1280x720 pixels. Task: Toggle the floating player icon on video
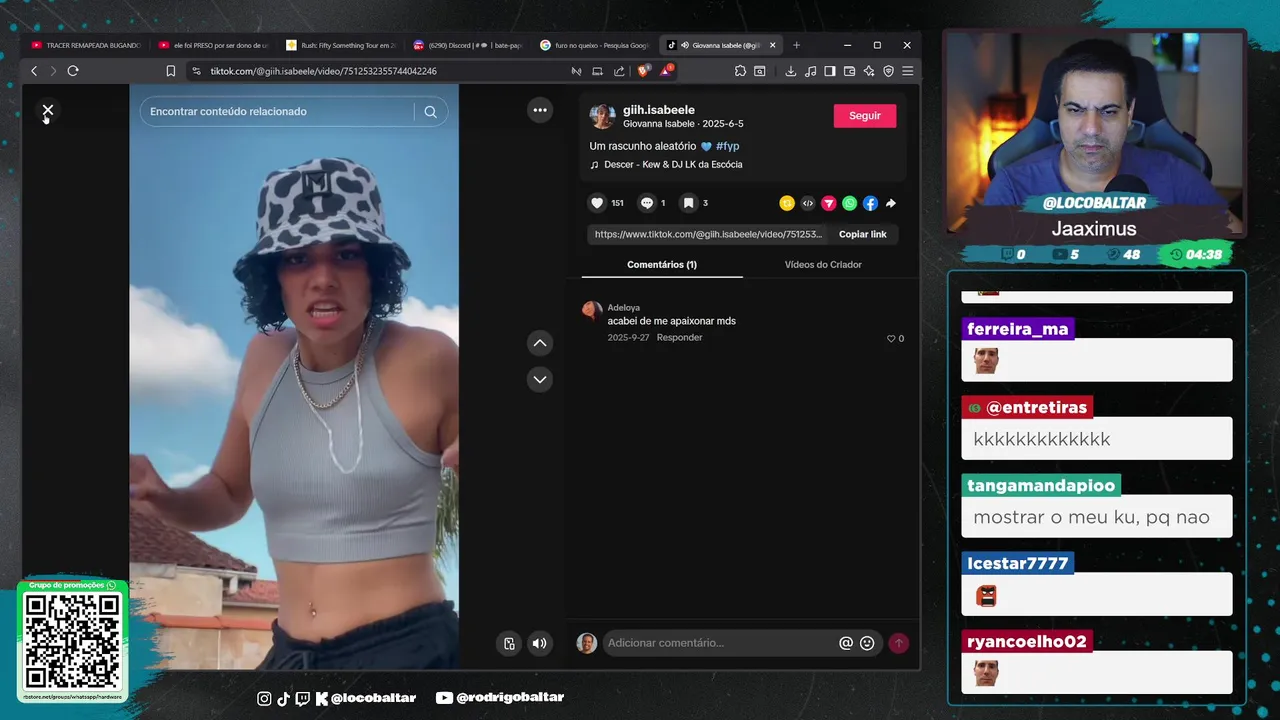(x=509, y=643)
